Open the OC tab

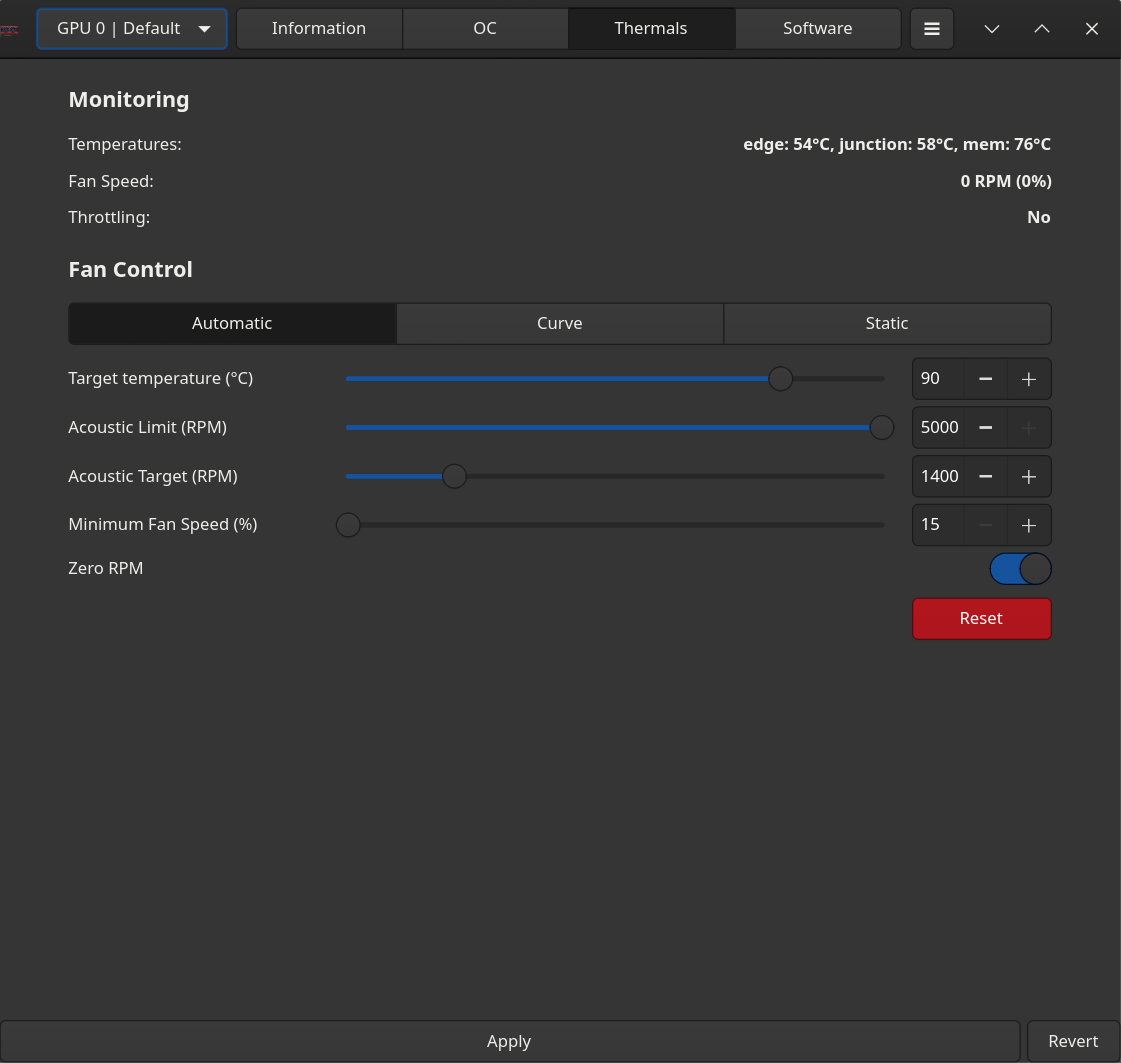click(485, 29)
